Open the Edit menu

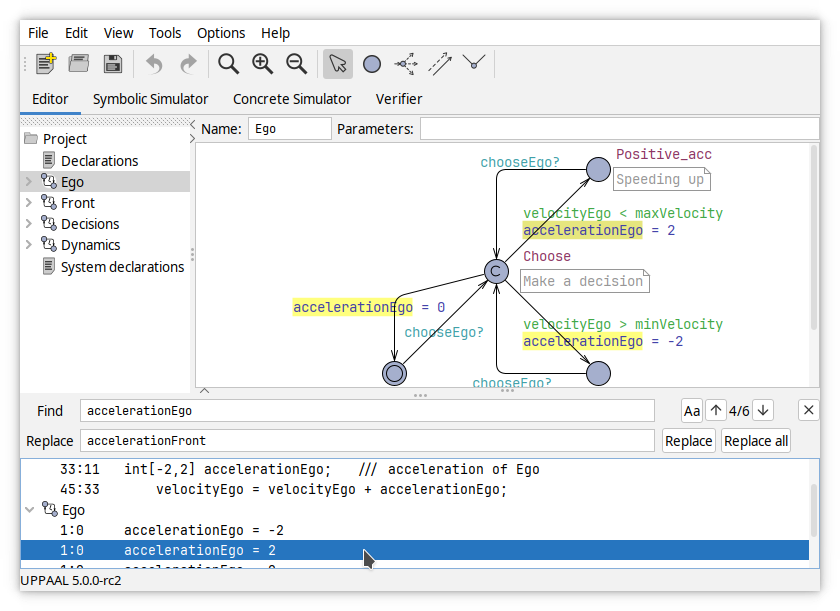76,33
